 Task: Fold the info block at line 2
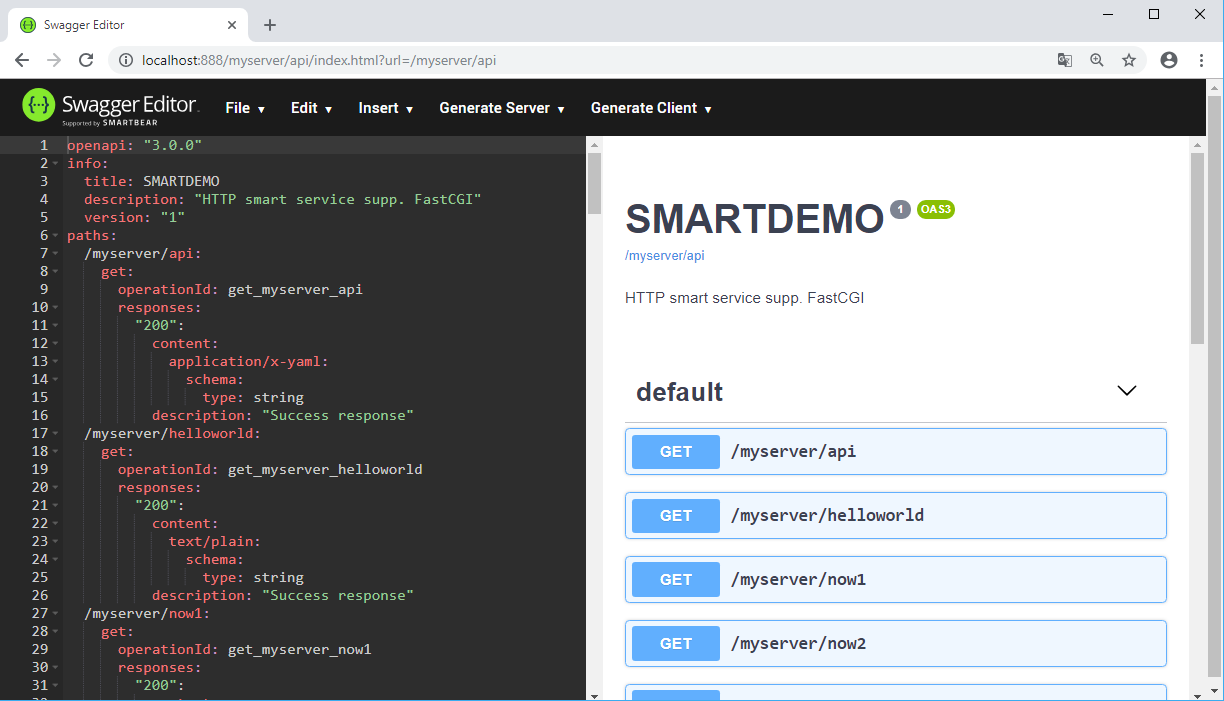56,163
